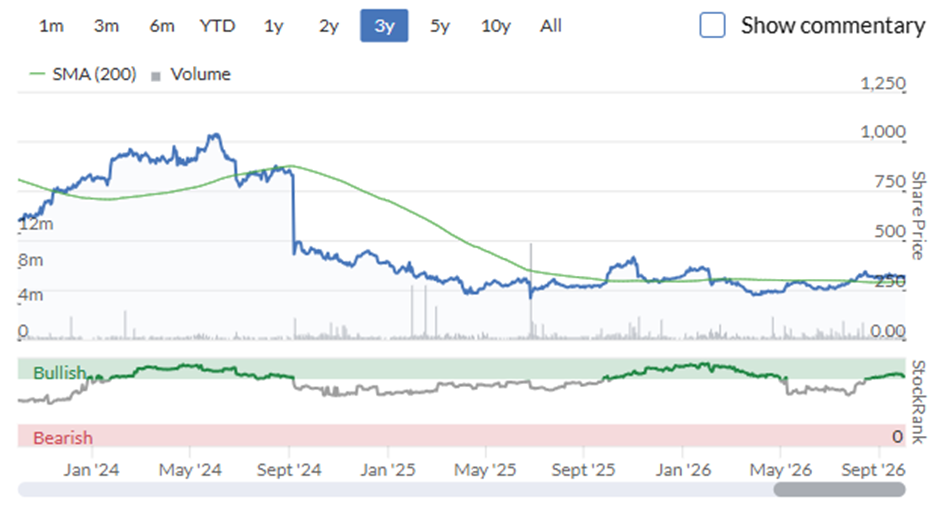Click the 8m volume axis label
The height and width of the screenshot is (509, 940).
click(31, 260)
